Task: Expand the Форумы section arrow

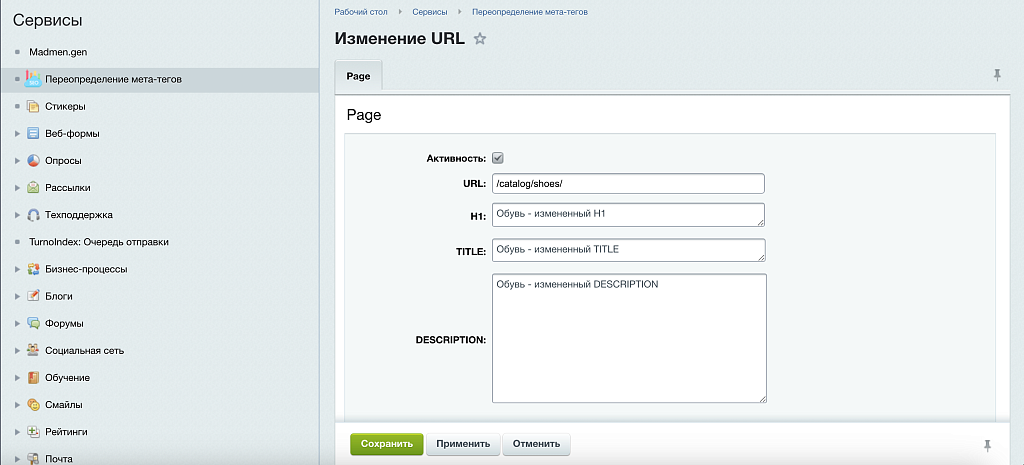Action: click(x=17, y=323)
